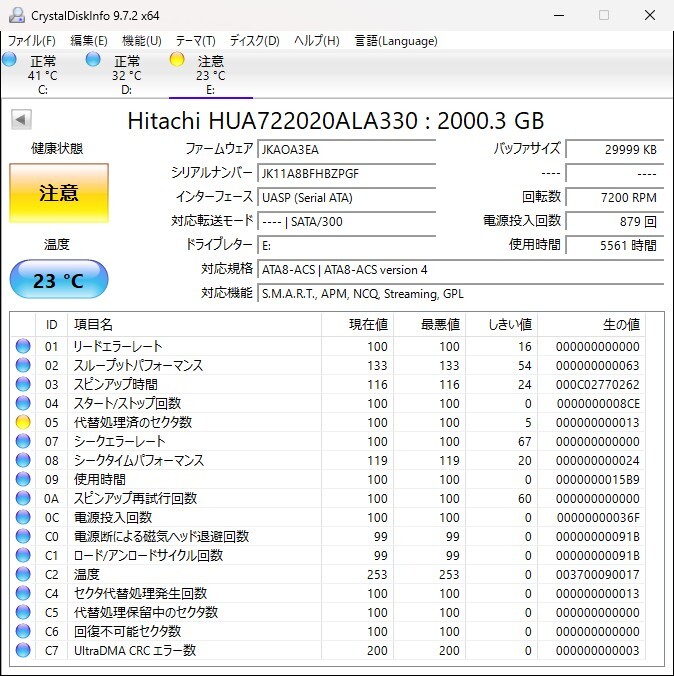Screen dimensions: 674x676
Task: Click the CrystalDiskInfo app icon in title bar
Action: (17, 16)
